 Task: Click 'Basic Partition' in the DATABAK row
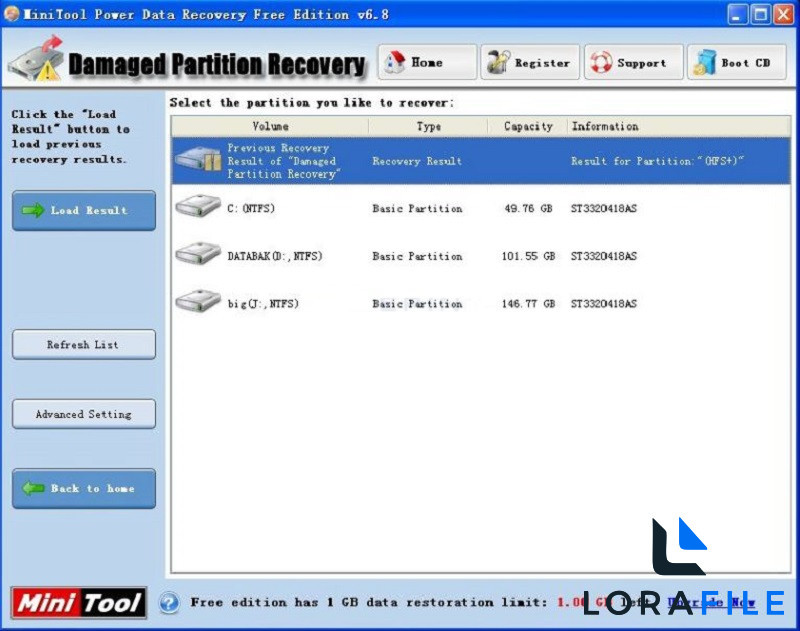click(x=417, y=256)
